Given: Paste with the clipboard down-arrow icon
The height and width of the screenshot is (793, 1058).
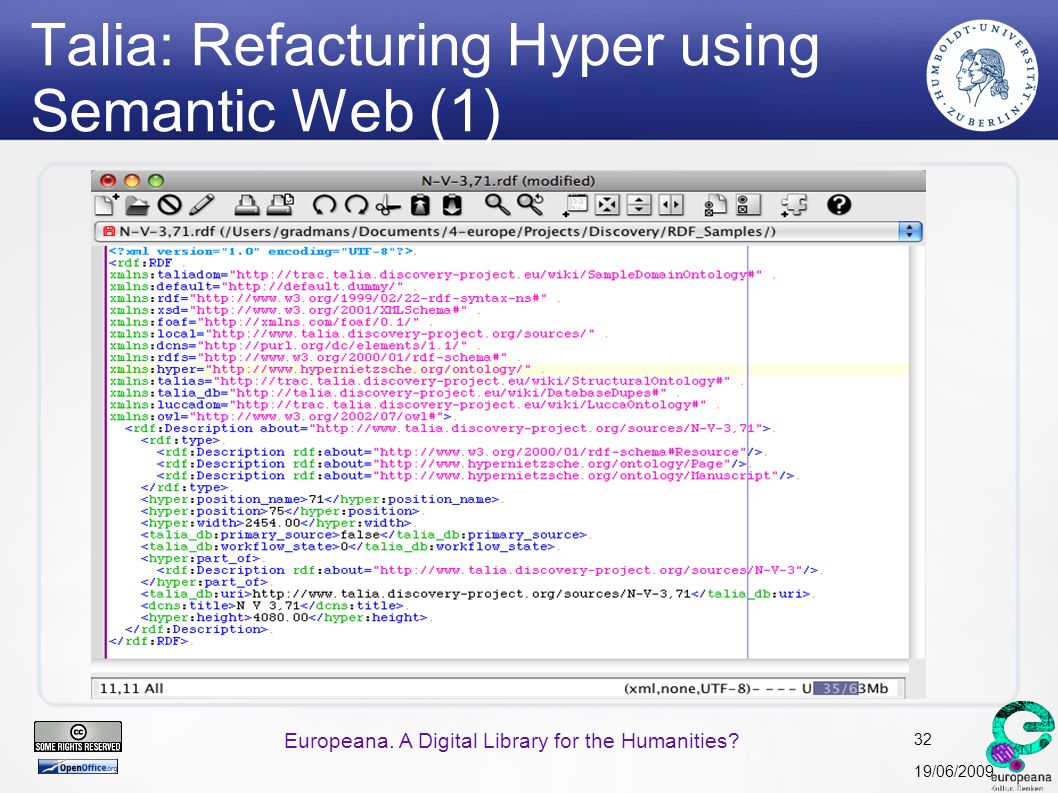Looking at the screenshot, I should click(x=451, y=204).
